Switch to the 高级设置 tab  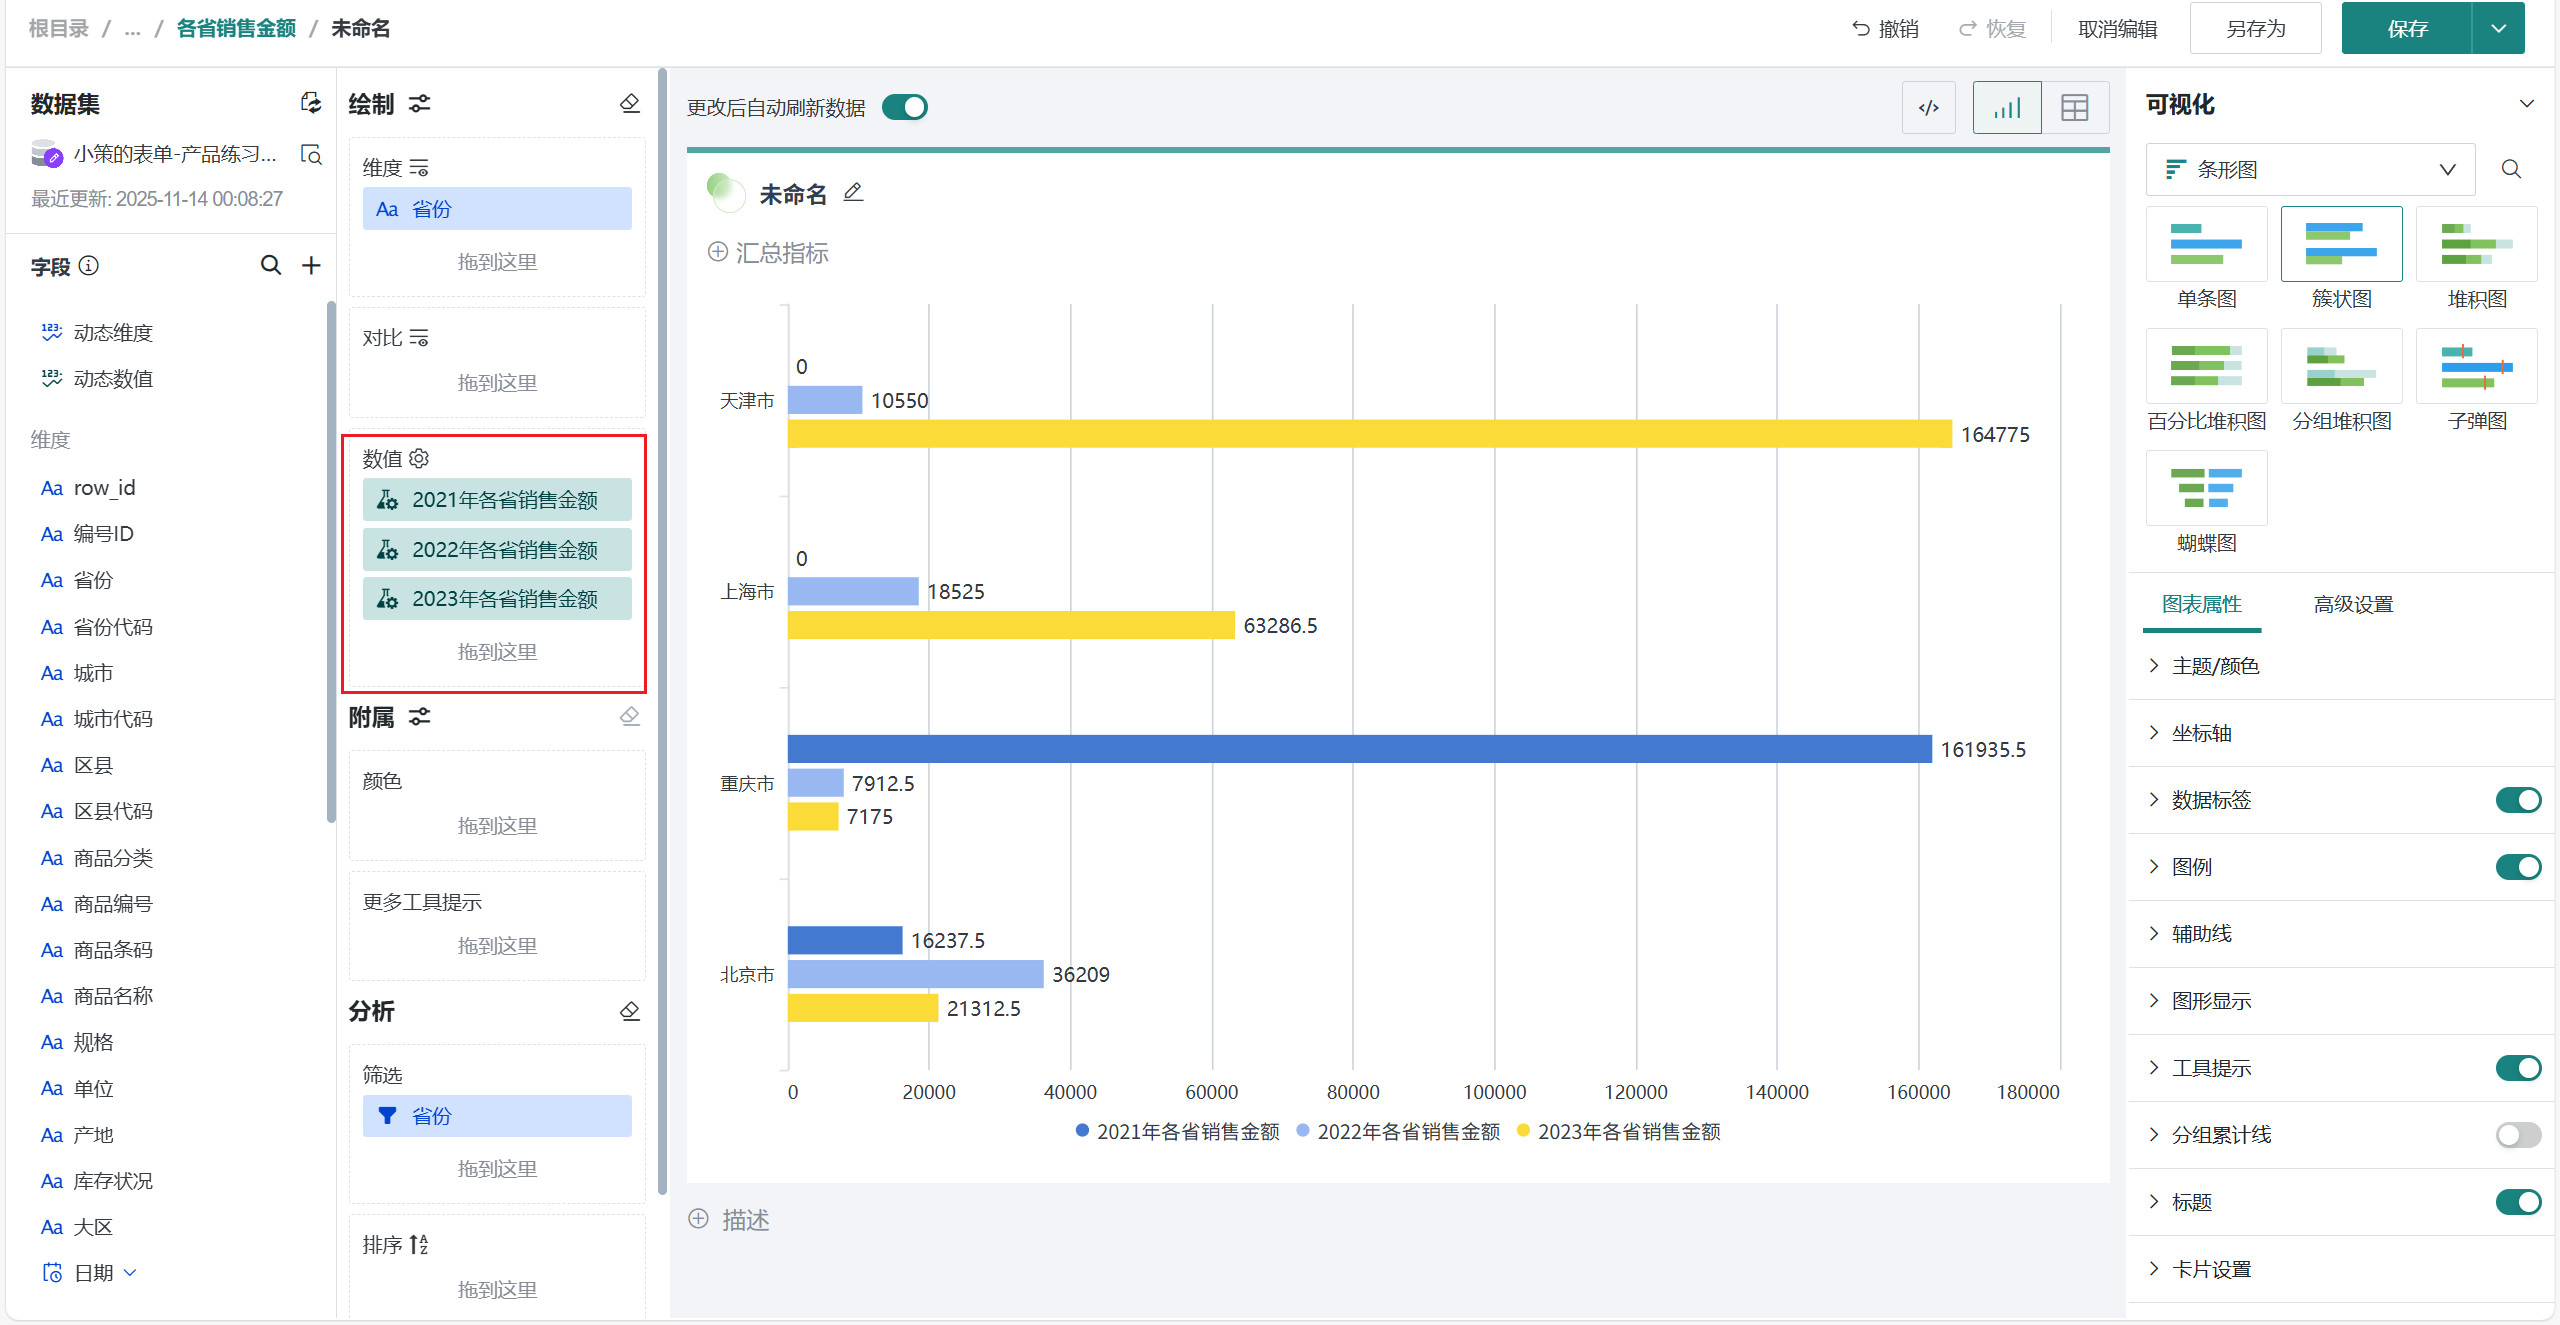[x=2353, y=604]
